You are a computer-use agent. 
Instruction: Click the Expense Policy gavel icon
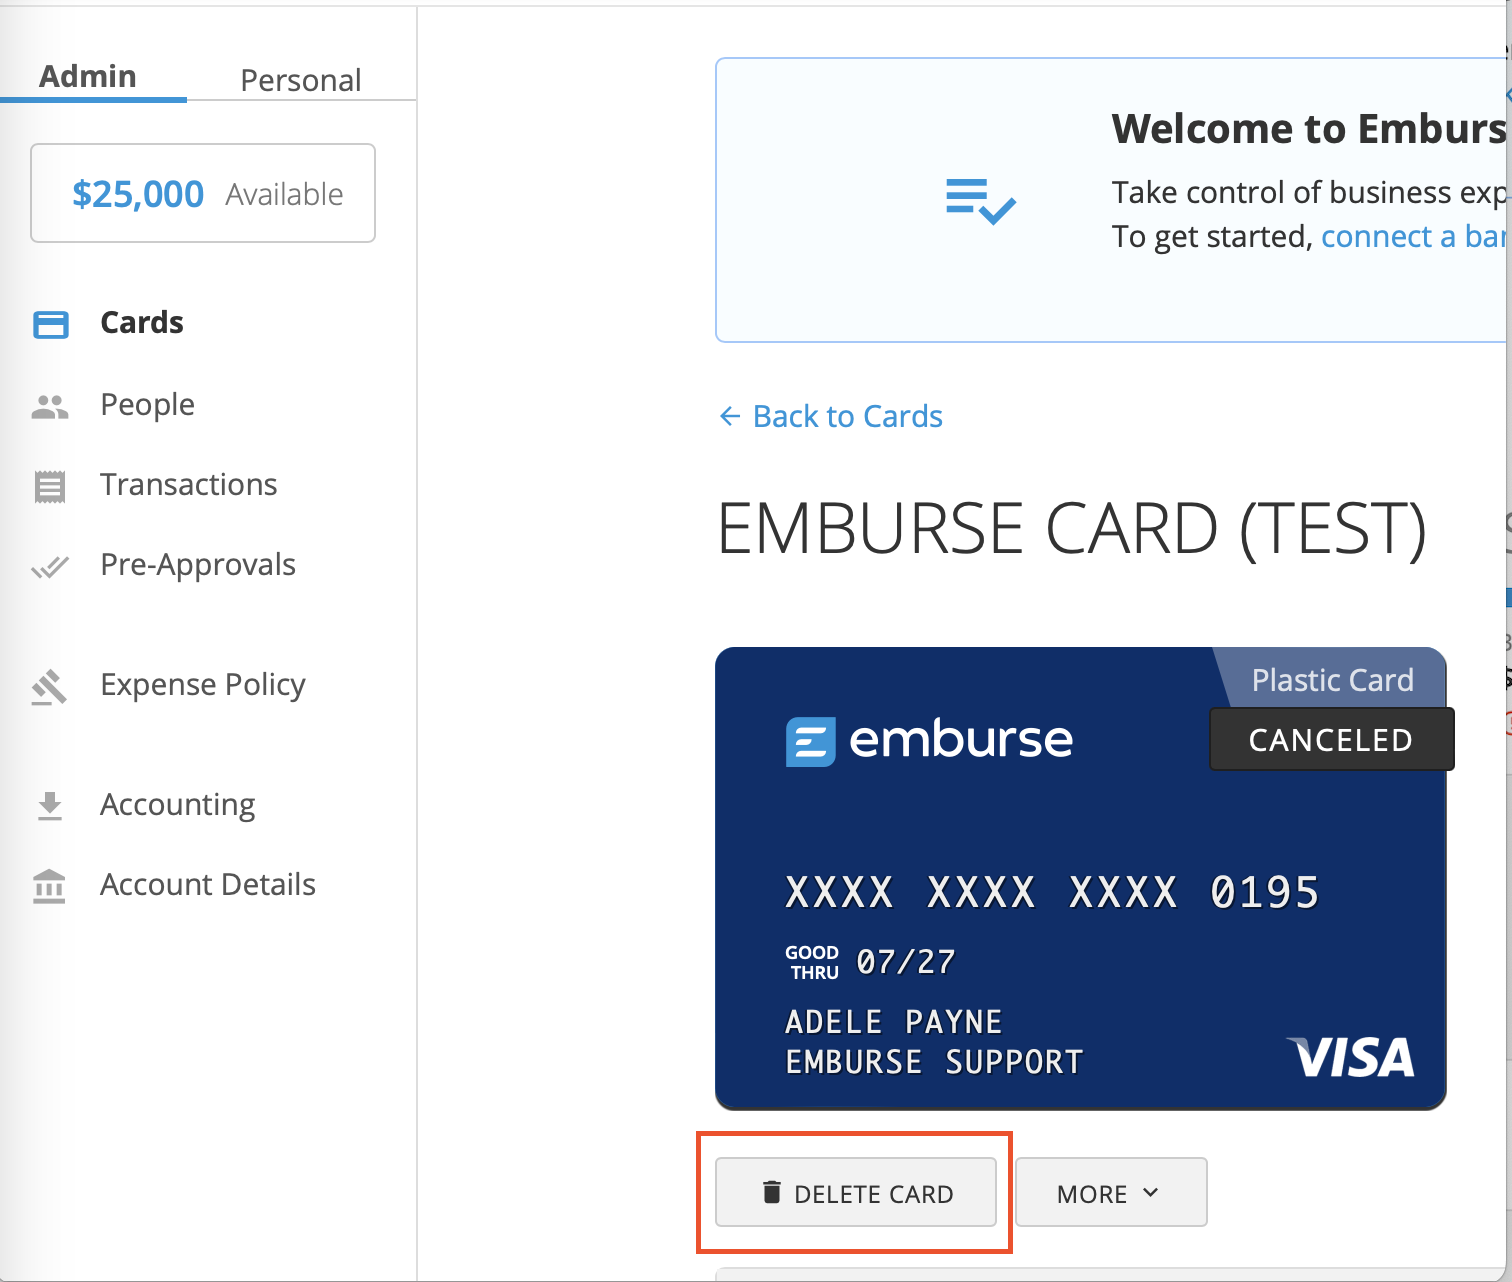(x=49, y=687)
